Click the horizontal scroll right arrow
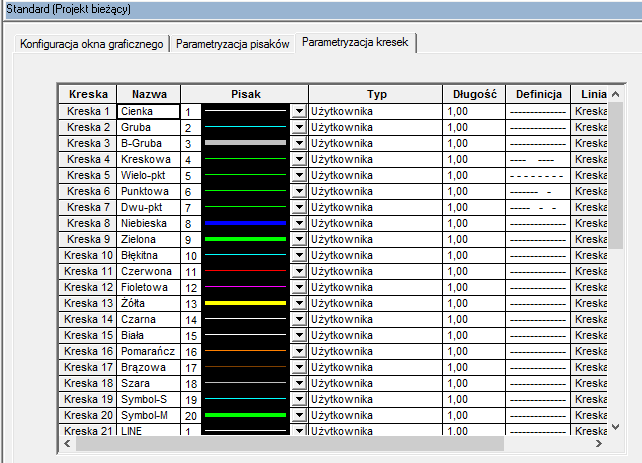The image size is (642, 463). 599,443
